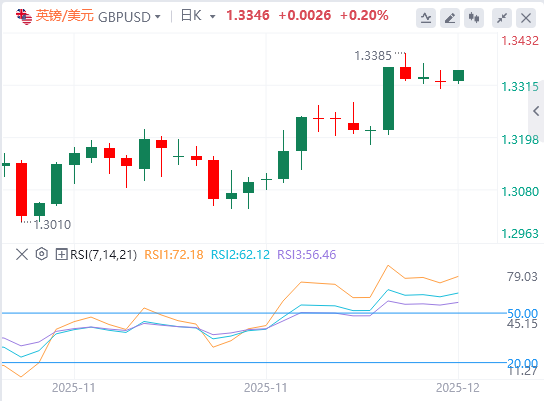Click the RSI(7,14,21) indicator title
The width and height of the screenshot is (544, 401).
coord(103,255)
